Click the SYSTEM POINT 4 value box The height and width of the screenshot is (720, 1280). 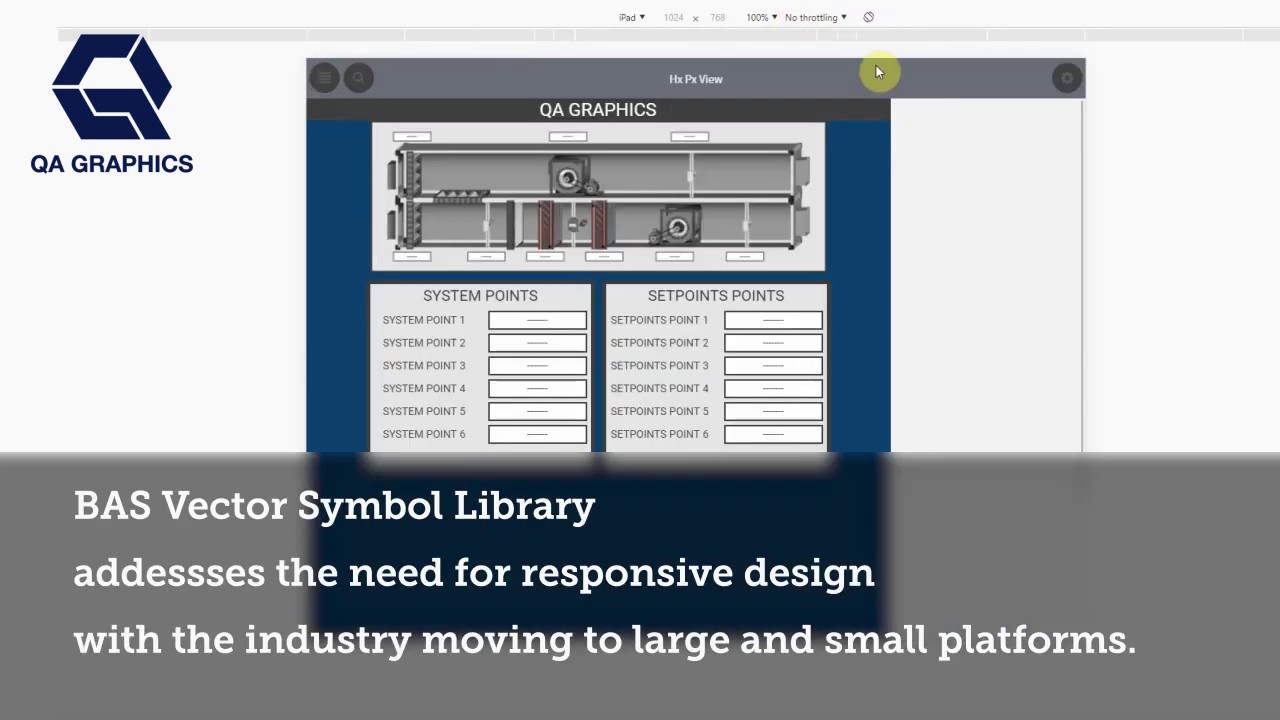537,388
